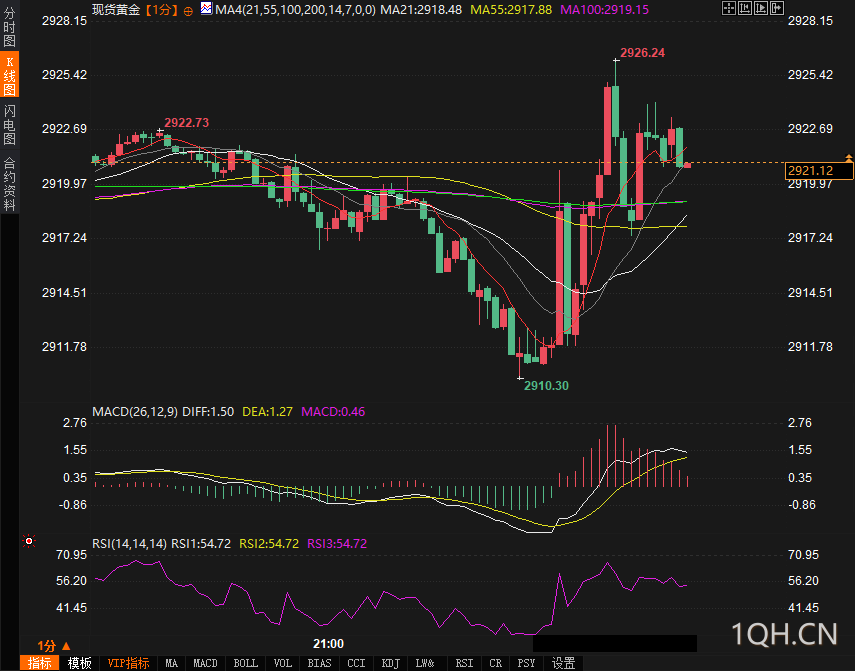This screenshot has width=855, height=671.
Task: Switch to the 模板 bottom tab
Action: (x=80, y=663)
